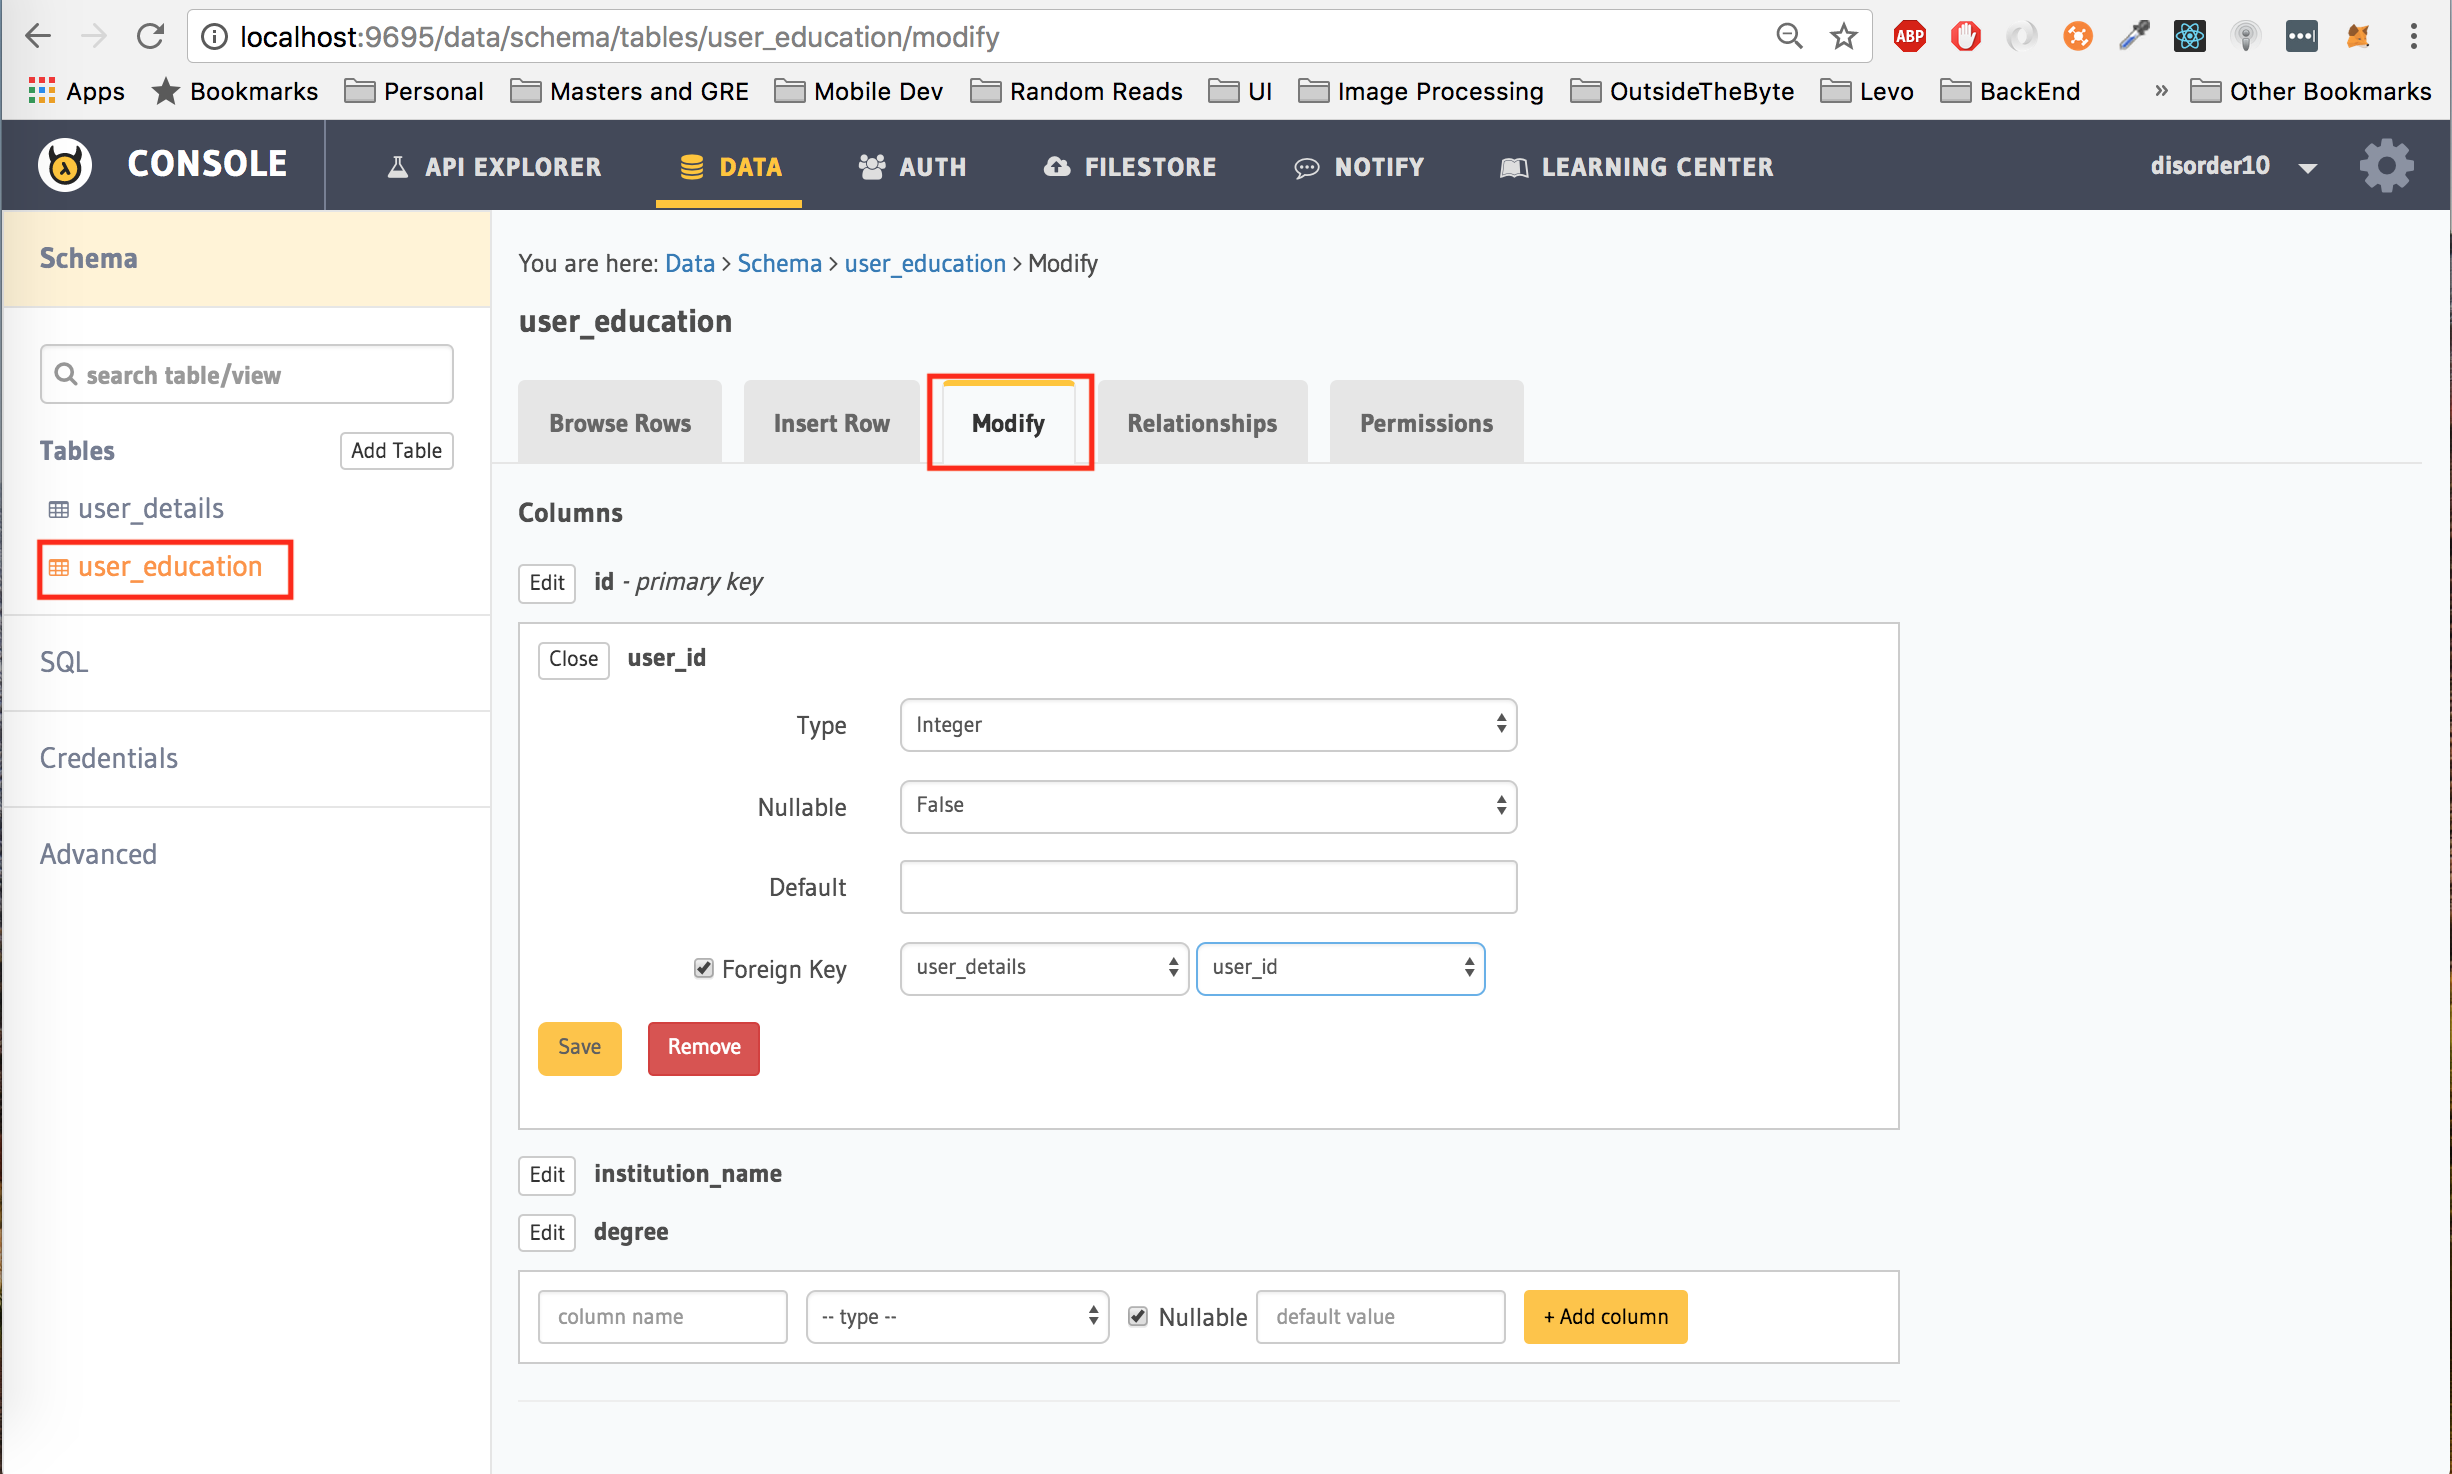Expand the Nullable dropdown for user_id

tap(1208, 805)
